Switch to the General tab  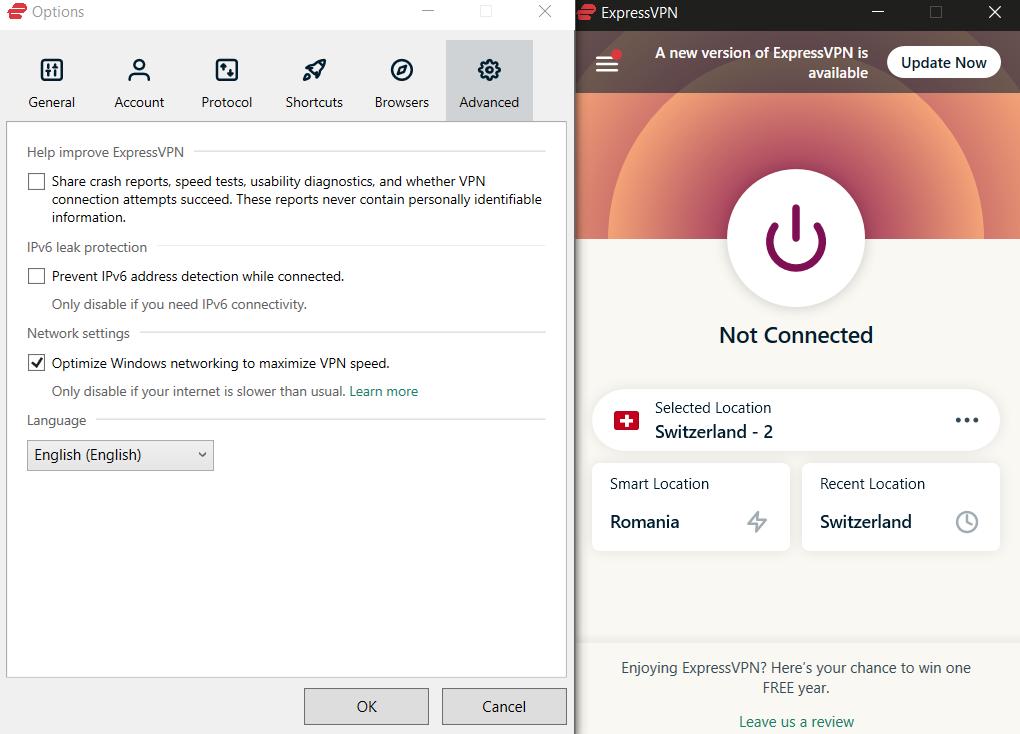(x=51, y=80)
